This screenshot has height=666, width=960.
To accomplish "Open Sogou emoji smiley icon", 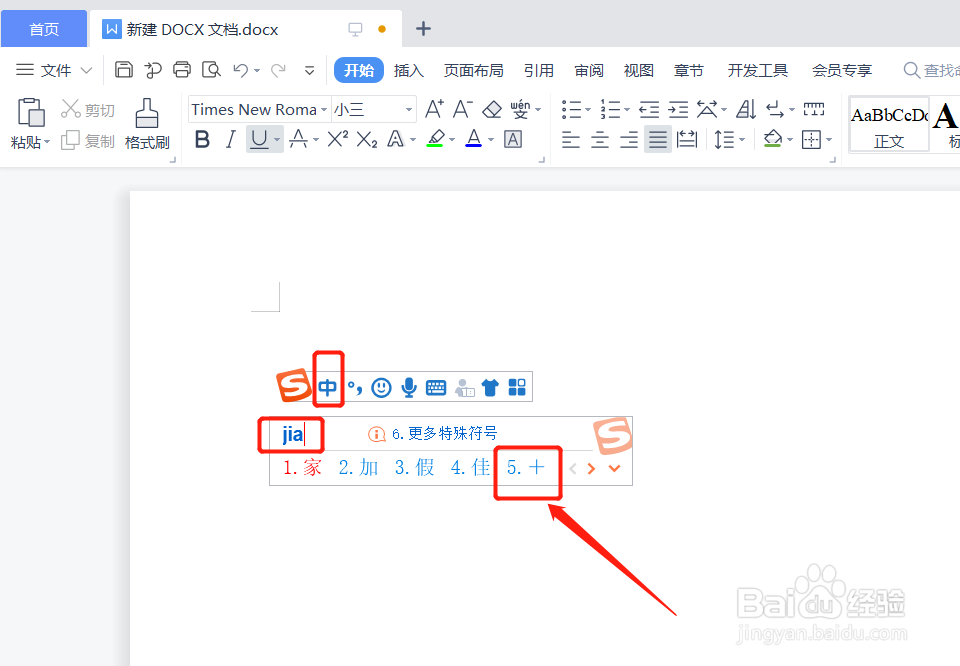I will pos(381,387).
